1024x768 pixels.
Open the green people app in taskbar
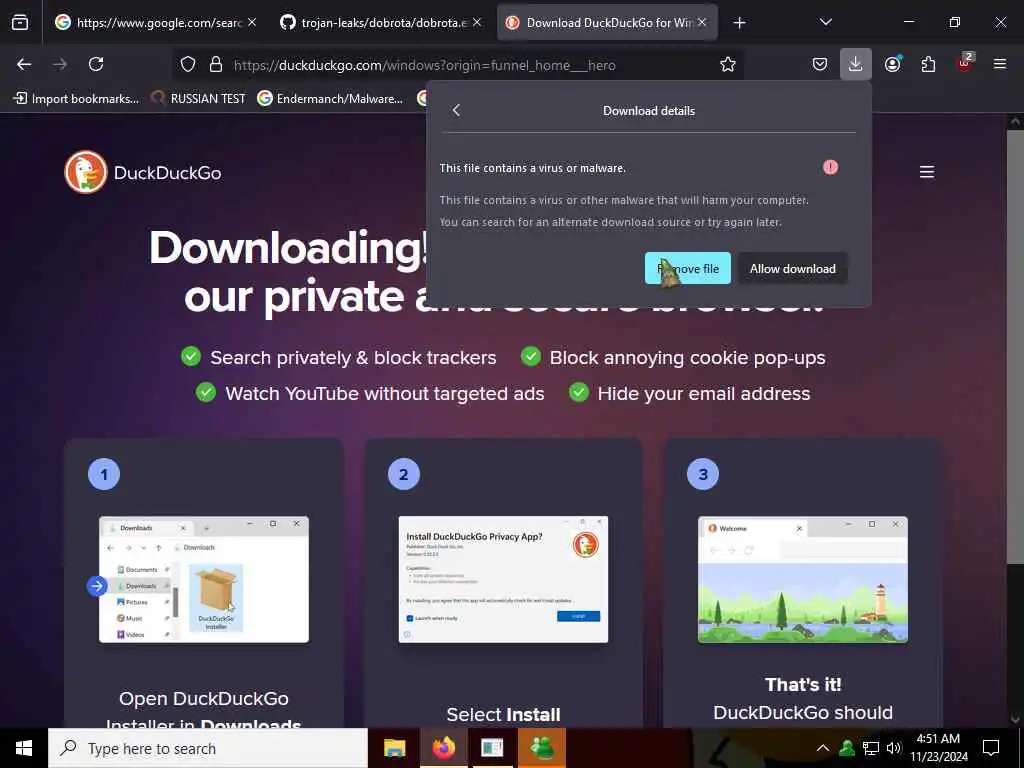coord(542,748)
